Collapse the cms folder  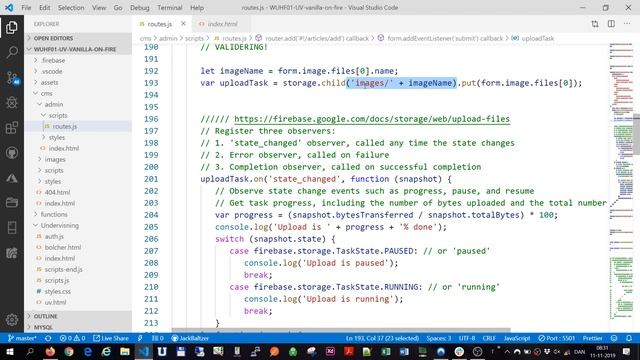(x=78, y=93)
